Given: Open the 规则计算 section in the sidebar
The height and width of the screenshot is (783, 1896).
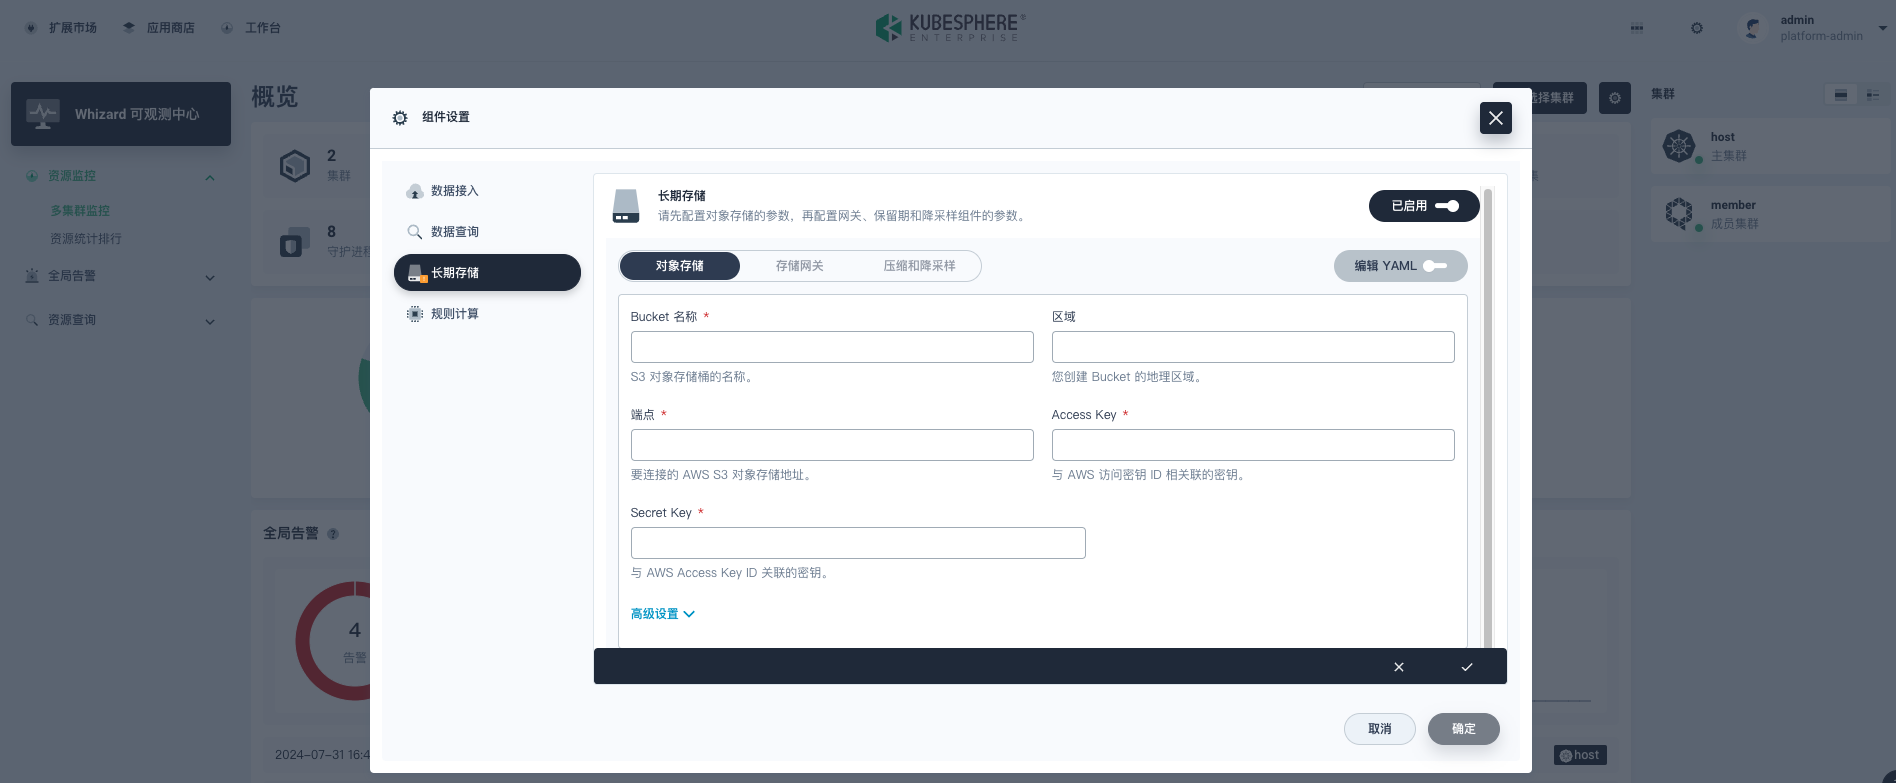Looking at the screenshot, I should coord(487,314).
